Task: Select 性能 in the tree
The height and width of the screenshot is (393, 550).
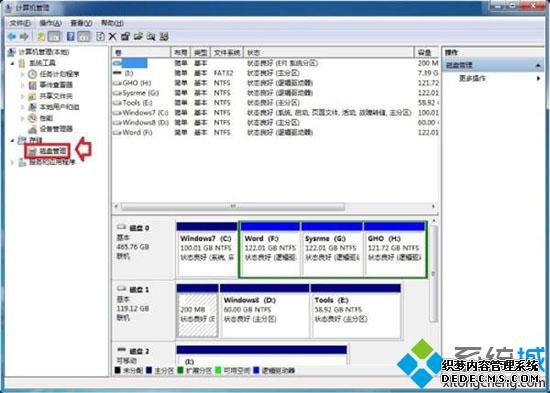Action: [x=46, y=118]
